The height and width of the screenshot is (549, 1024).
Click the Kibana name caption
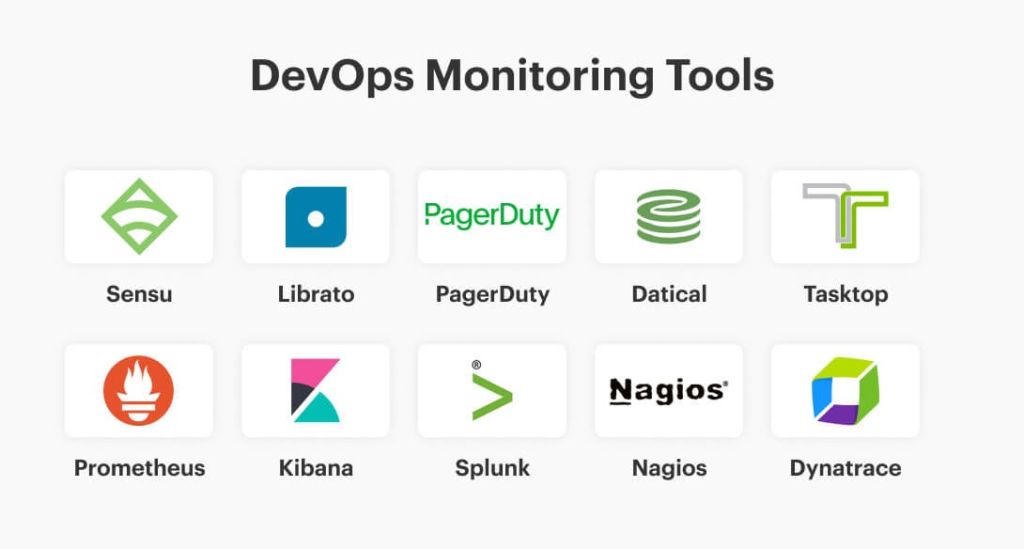click(x=316, y=468)
